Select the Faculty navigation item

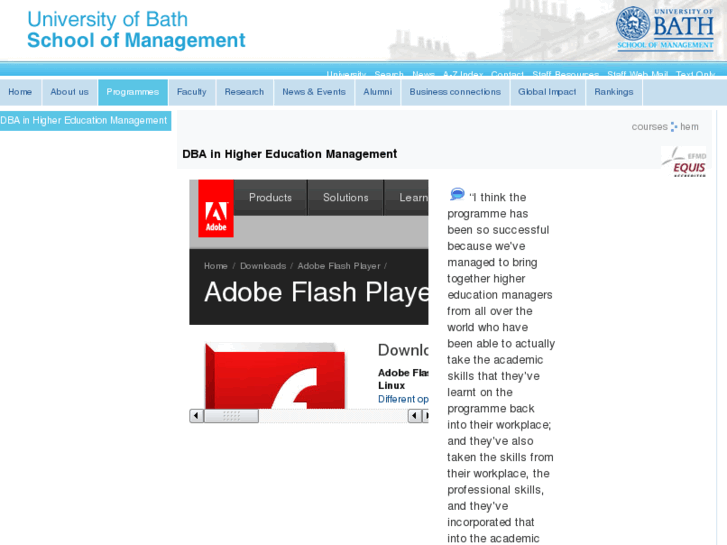point(191,92)
